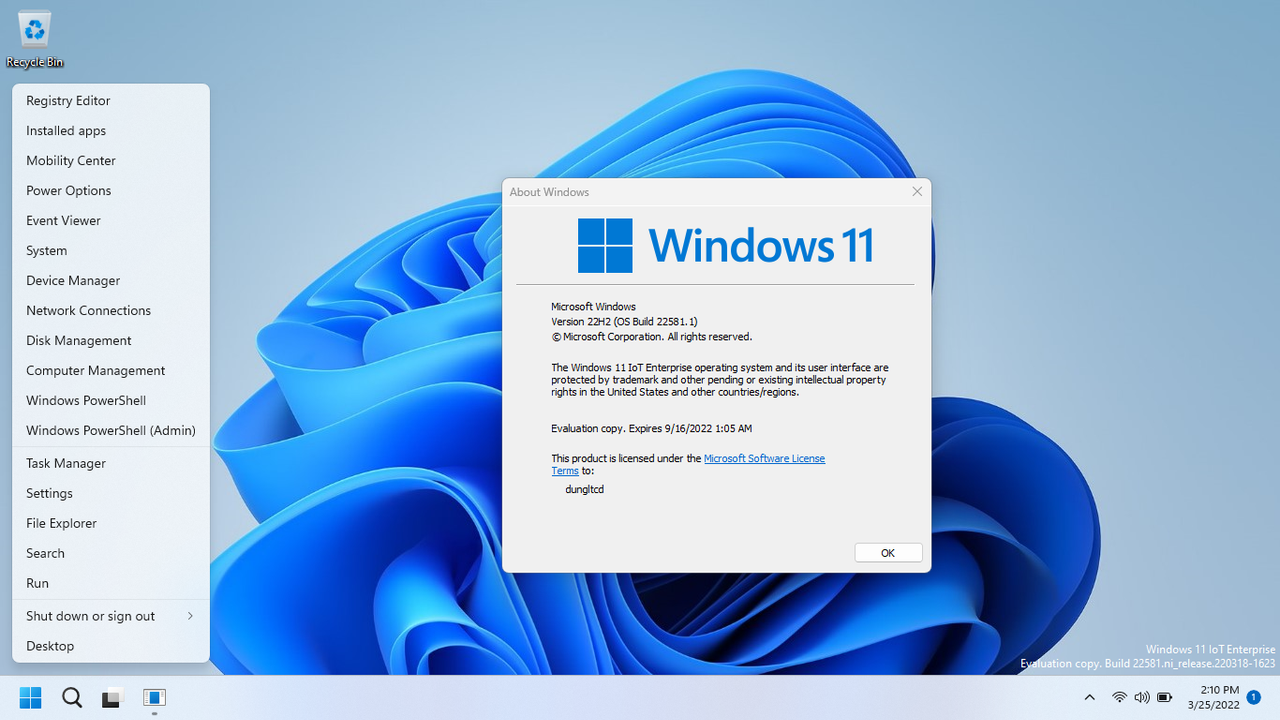
Task: Choose Desktop at the menu bottom
Action: tap(111, 647)
